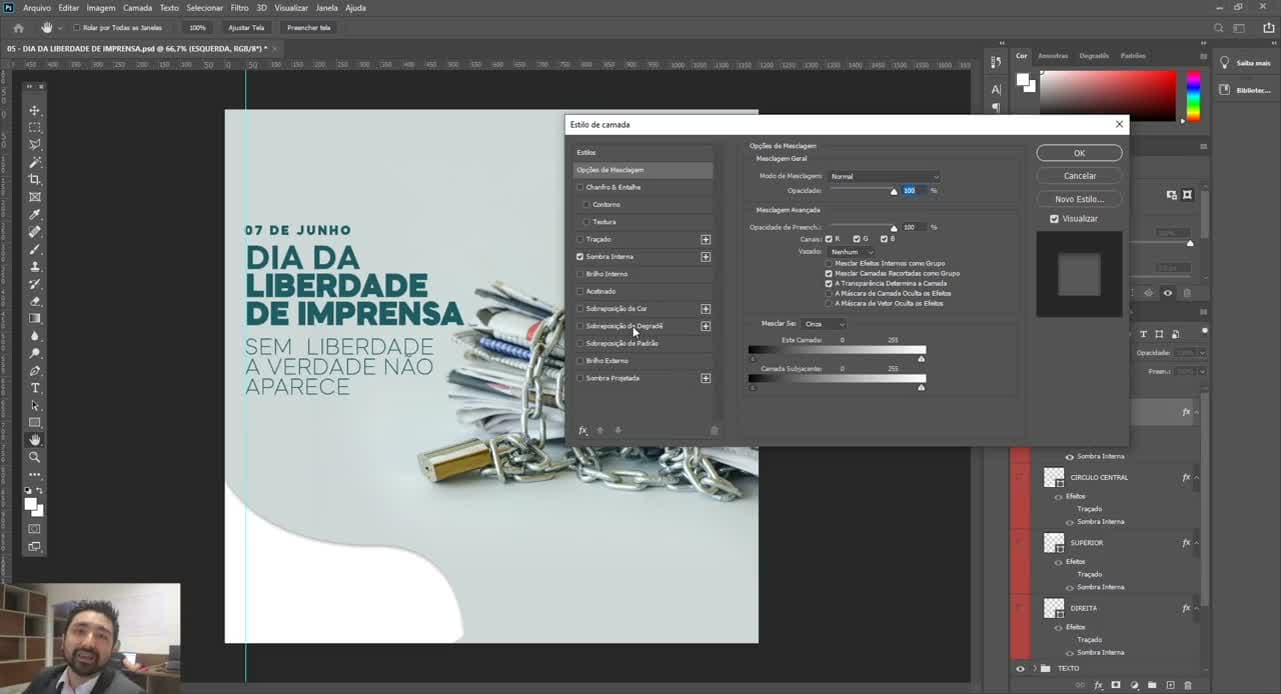This screenshot has height=694, width=1281.
Task: Add another Traçado effect with plus button
Action: [x=706, y=240]
